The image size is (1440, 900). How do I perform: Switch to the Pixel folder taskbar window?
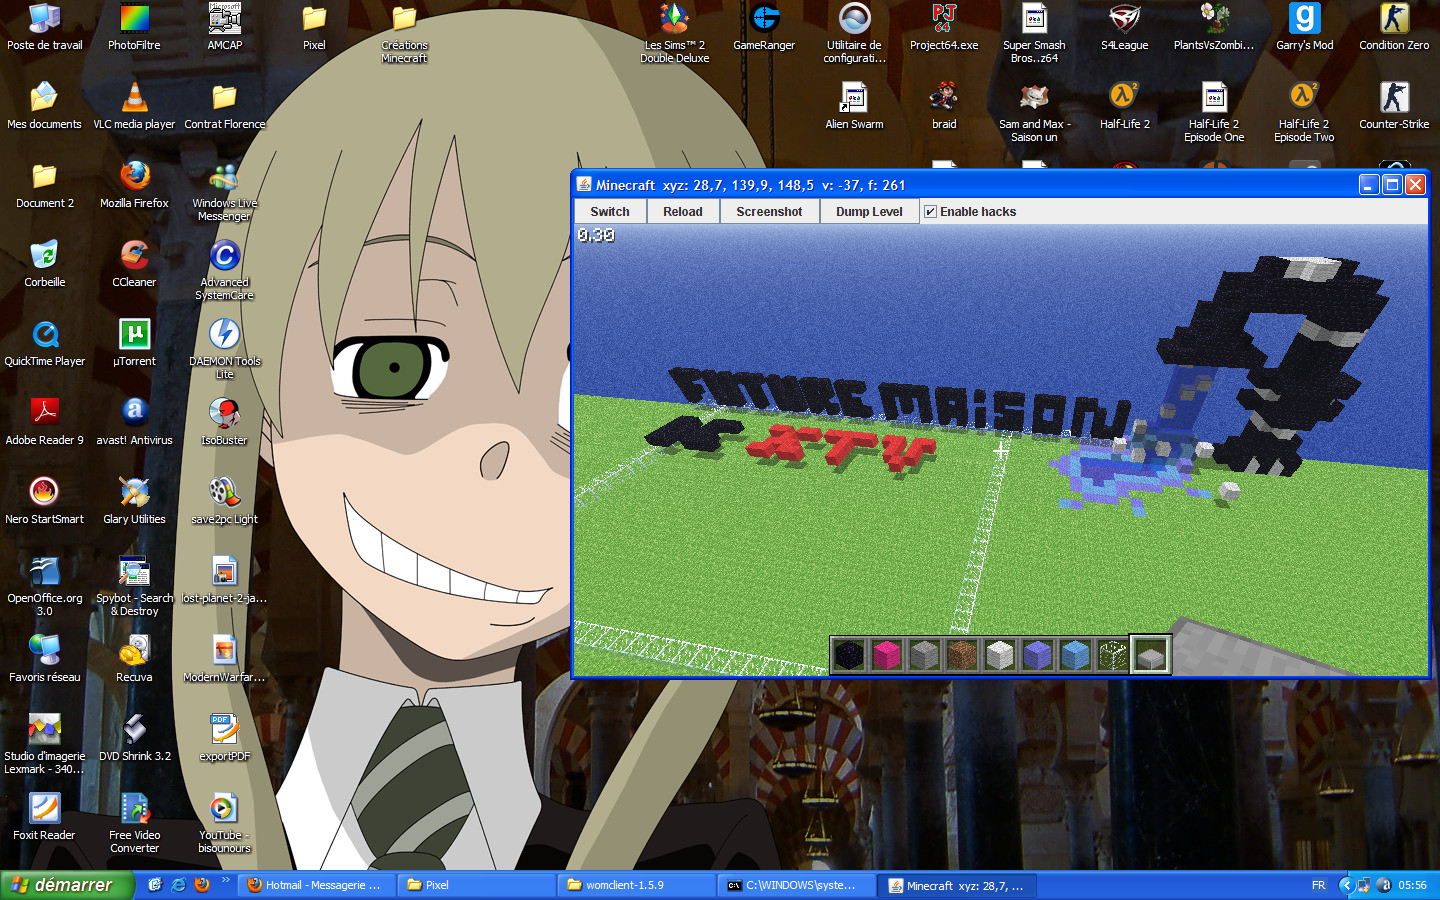tap(477, 885)
